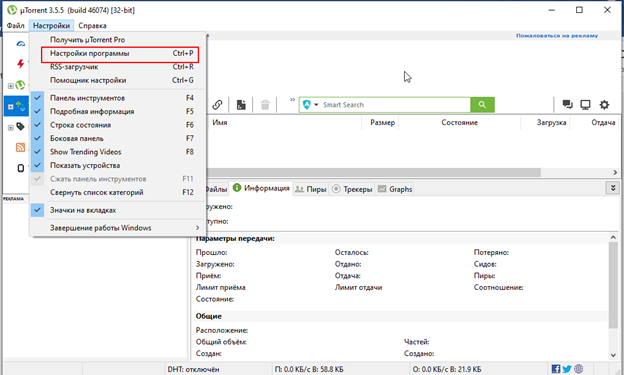Click right arrow of horizontal scrollbar
This screenshot has width=624, height=375.
615,172
